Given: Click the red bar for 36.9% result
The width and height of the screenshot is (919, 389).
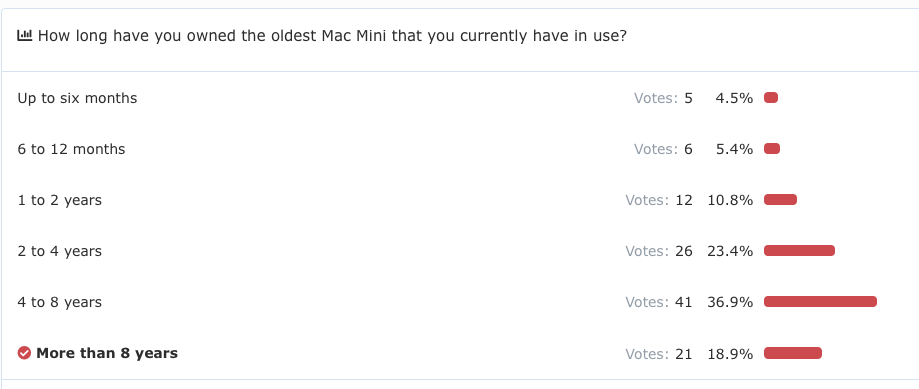Looking at the screenshot, I should 821,302.
